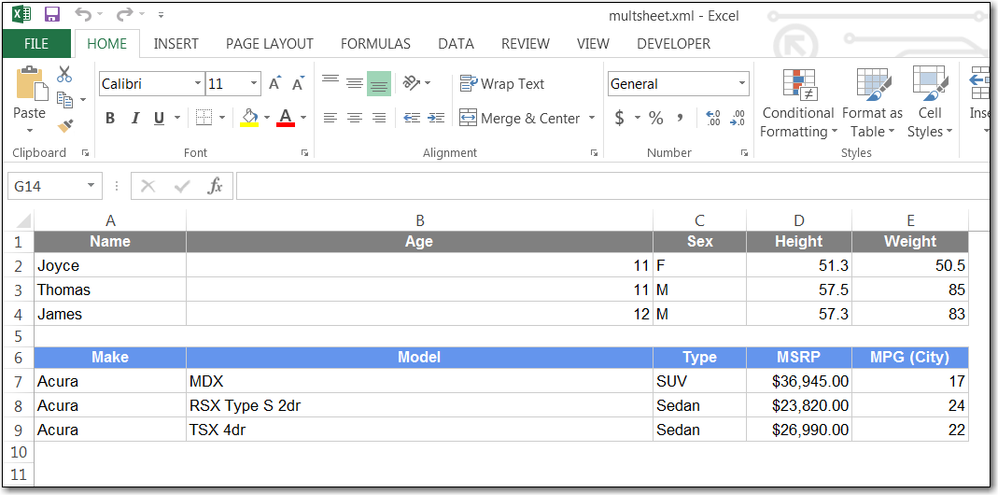Screen dimensions: 998x495
Task: Switch to the FORMULAS ribbon tab
Action: pos(375,44)
